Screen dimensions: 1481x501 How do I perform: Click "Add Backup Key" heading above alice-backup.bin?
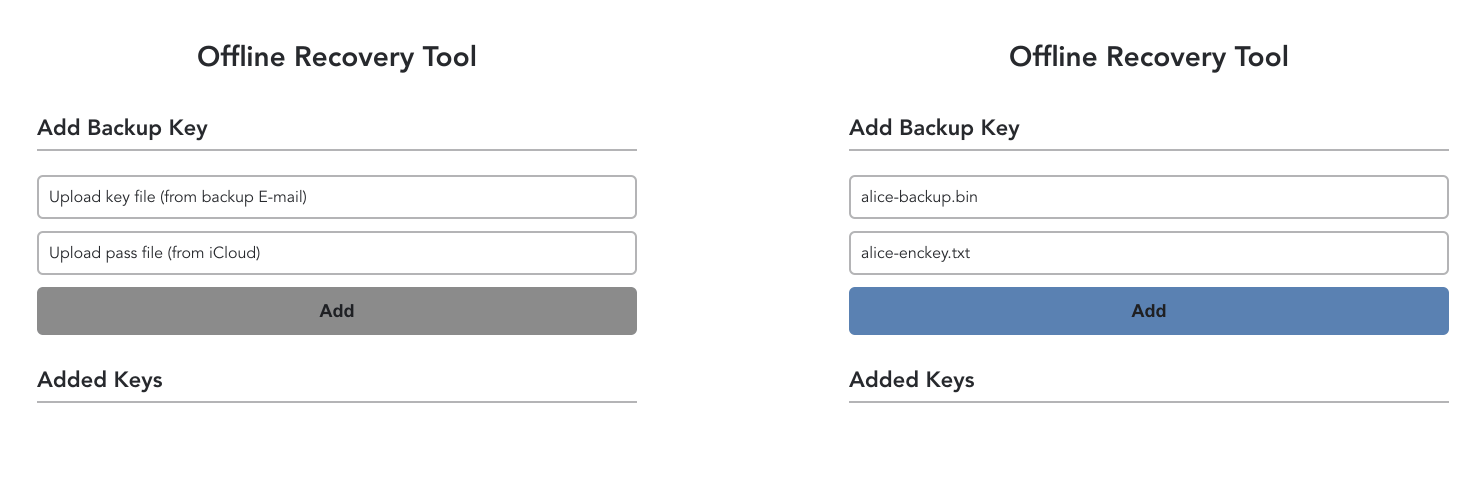(x=934, y=128)
